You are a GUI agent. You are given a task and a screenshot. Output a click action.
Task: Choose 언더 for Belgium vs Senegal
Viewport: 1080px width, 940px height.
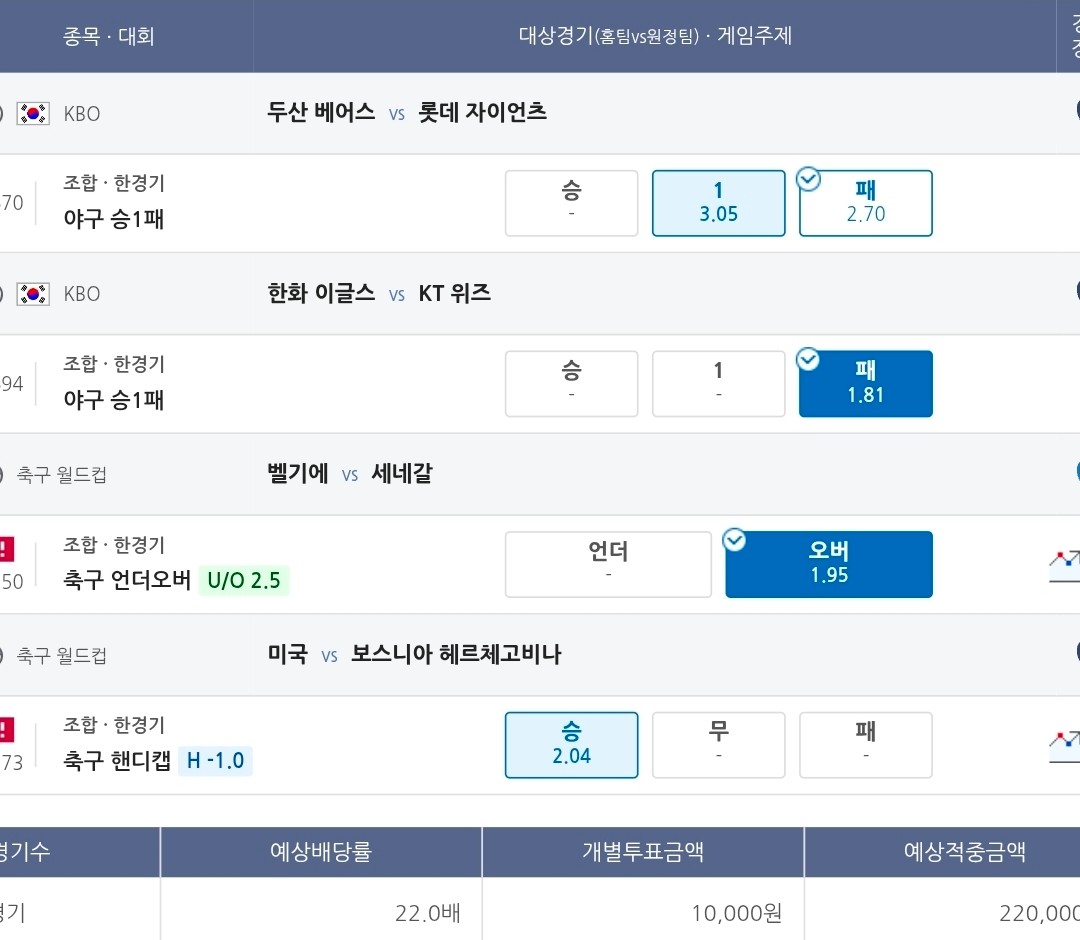(x=608, y=564)
